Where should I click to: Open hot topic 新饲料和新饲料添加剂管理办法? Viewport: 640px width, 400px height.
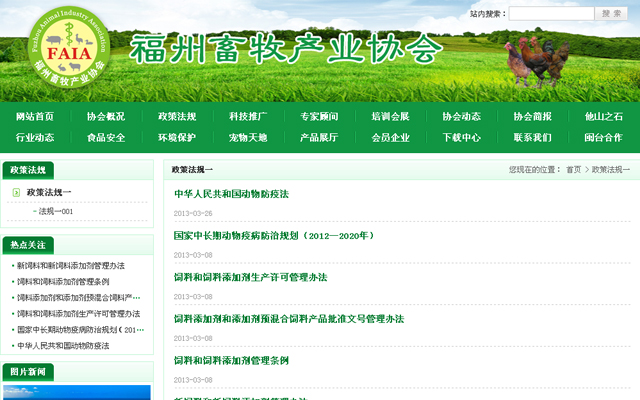click(x=71, y=266)
